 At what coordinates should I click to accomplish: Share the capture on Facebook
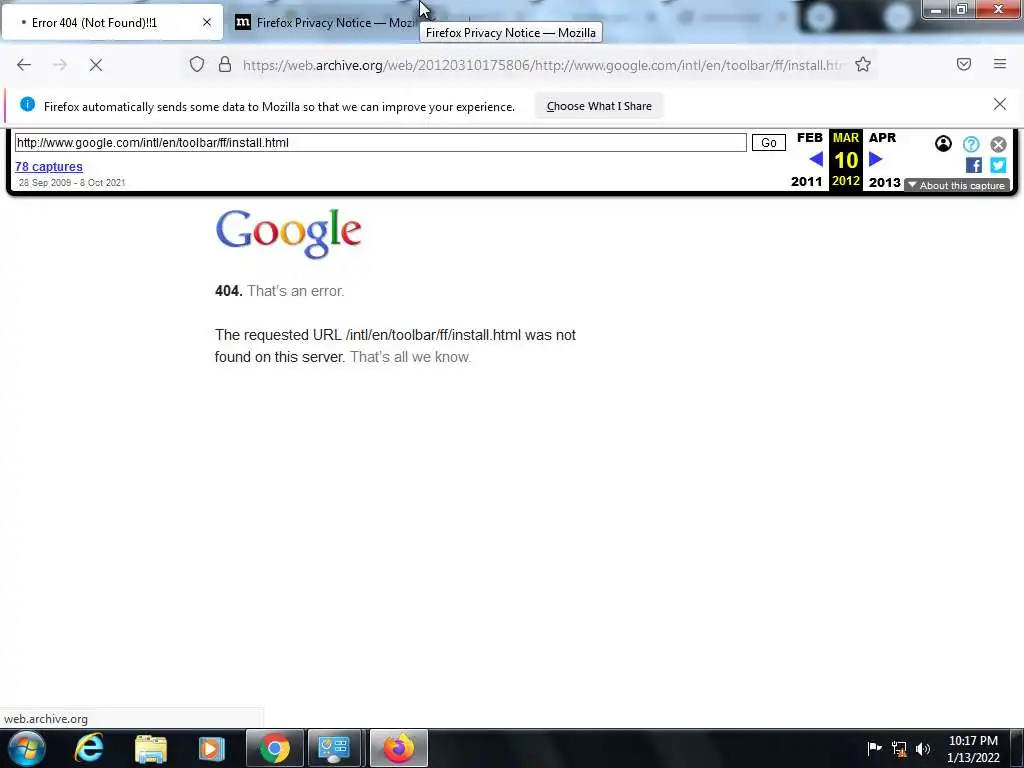tap(973, 165)
